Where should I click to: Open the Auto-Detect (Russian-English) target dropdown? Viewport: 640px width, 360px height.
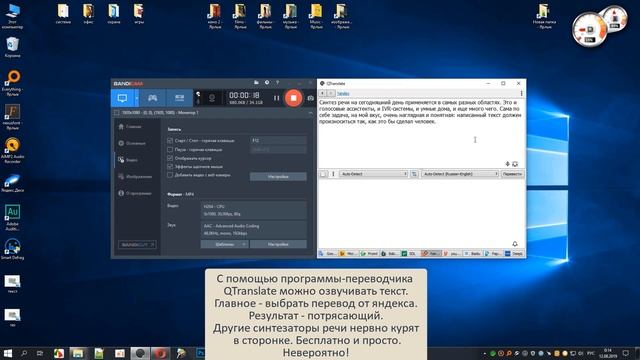click(460, 174)
